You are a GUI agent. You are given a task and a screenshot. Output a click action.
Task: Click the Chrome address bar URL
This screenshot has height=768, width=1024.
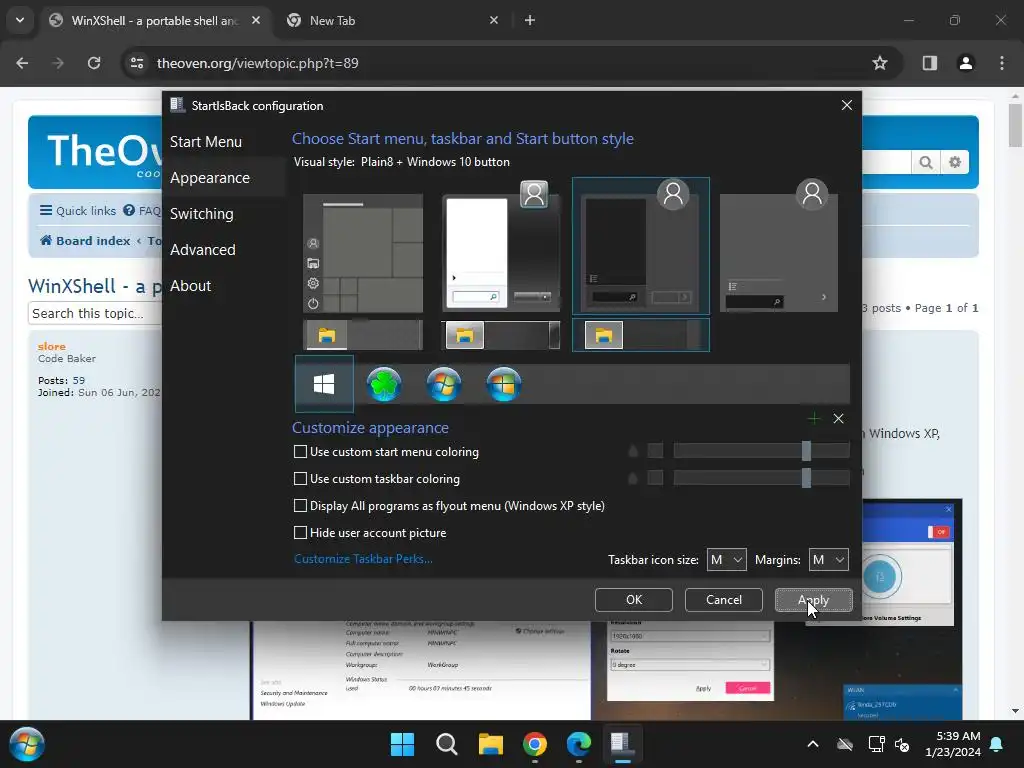tap(257, 63)
